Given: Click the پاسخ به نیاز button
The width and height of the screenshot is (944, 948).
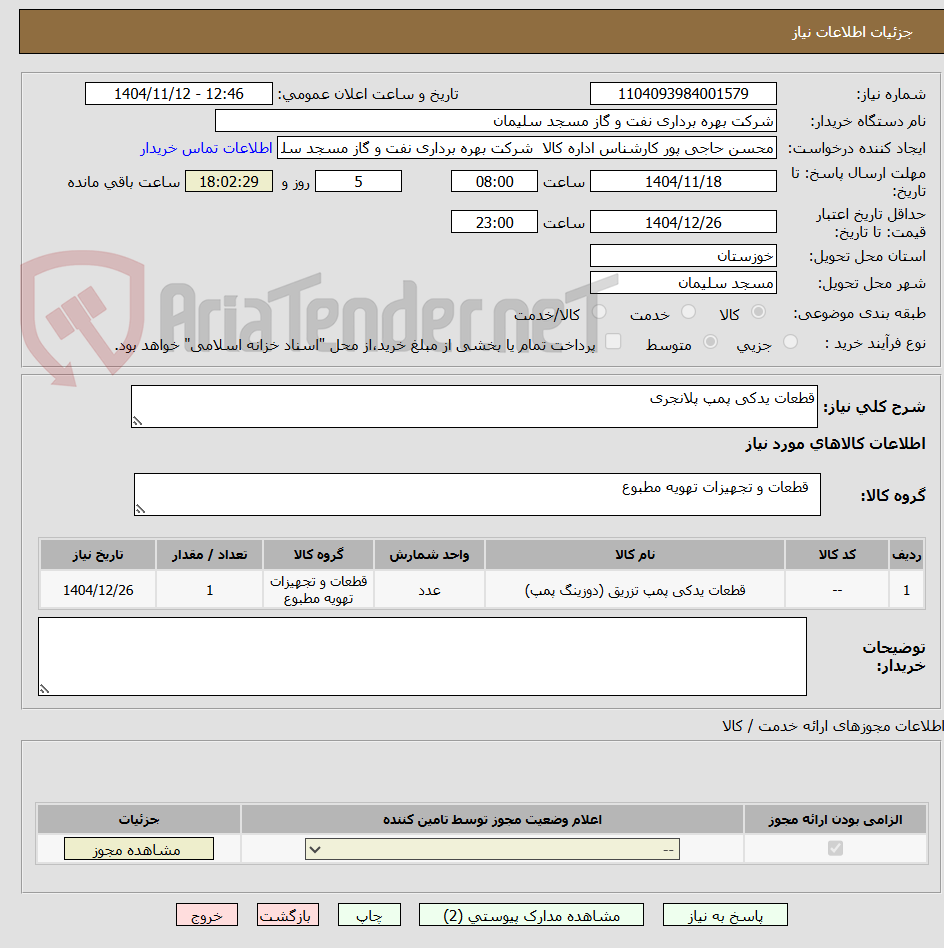Looking at the screenshot, I should click(725, 915).
